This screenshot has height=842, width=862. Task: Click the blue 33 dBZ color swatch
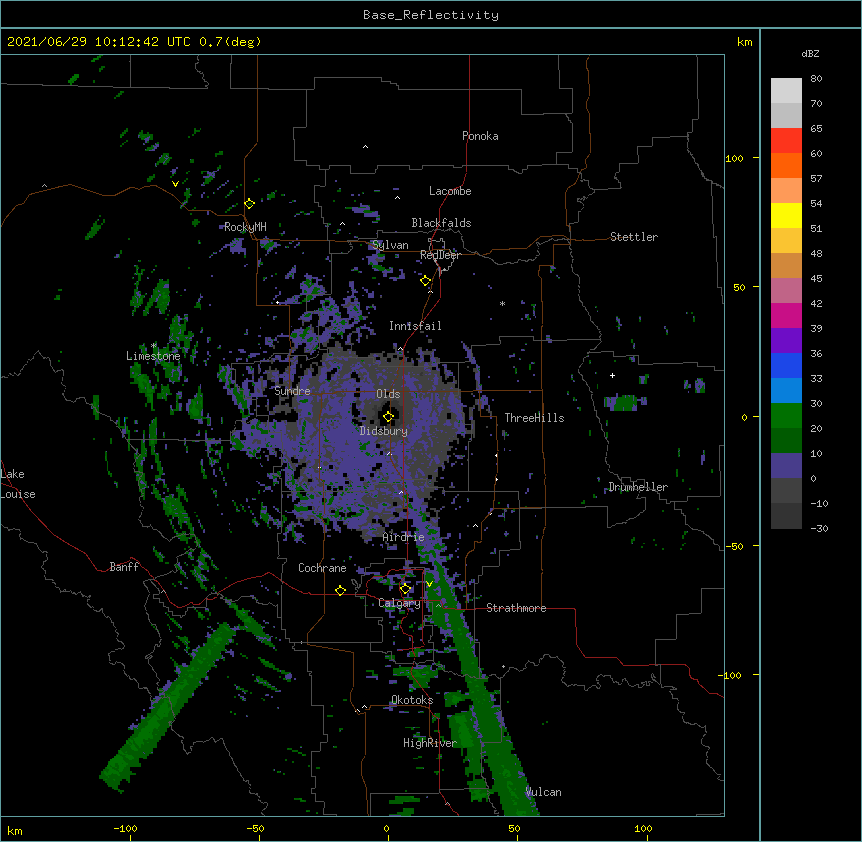coord(786,365)
